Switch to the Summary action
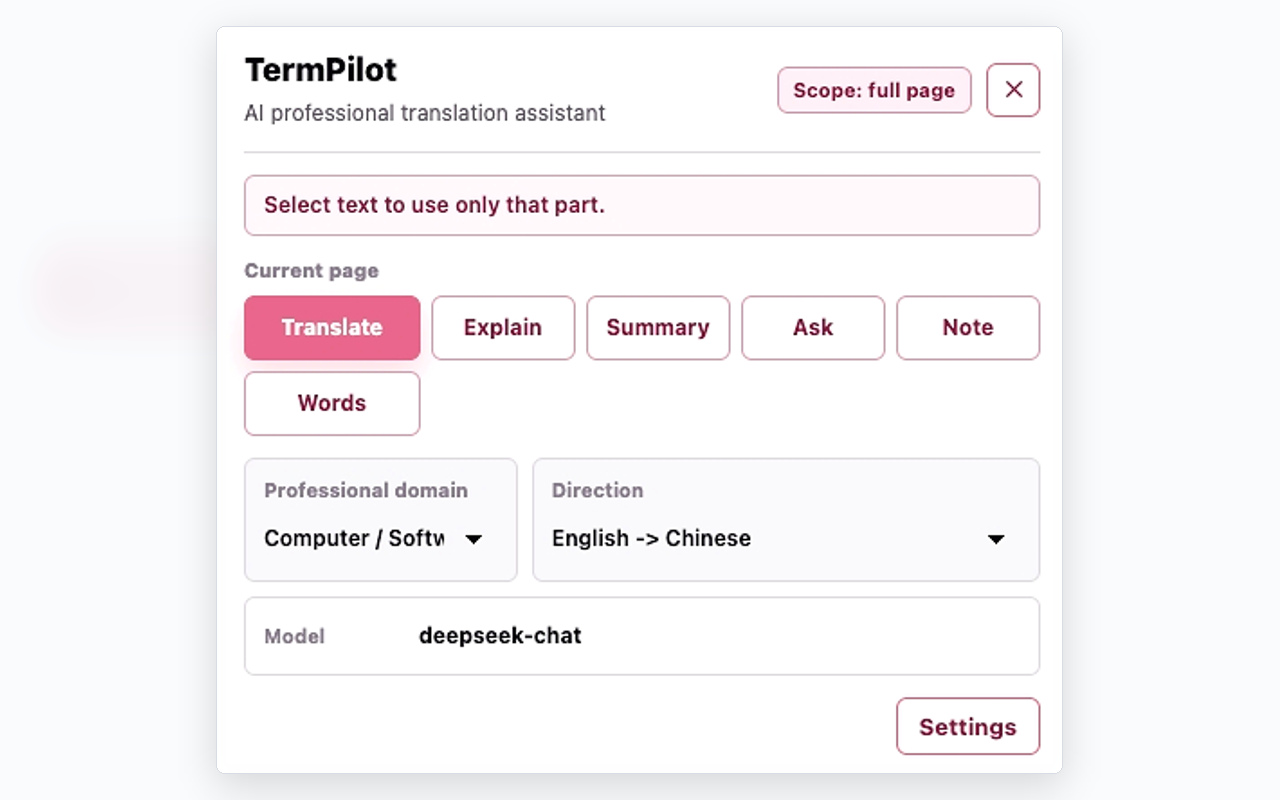The height and width of the screenshot is (800, 1280). click(x=658, y=328)
